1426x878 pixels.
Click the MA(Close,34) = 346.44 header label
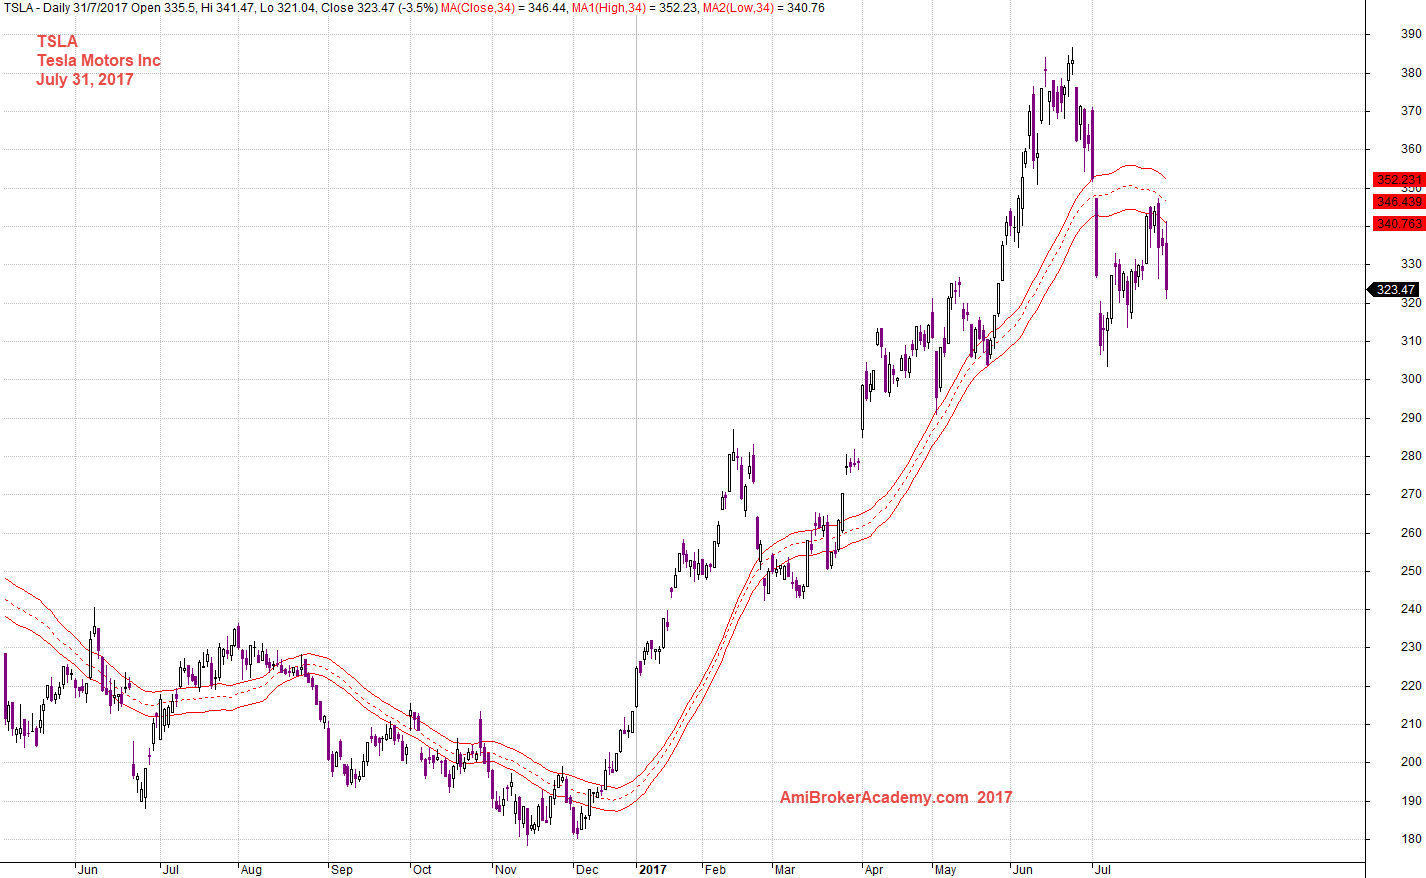[x=504, y=8]
